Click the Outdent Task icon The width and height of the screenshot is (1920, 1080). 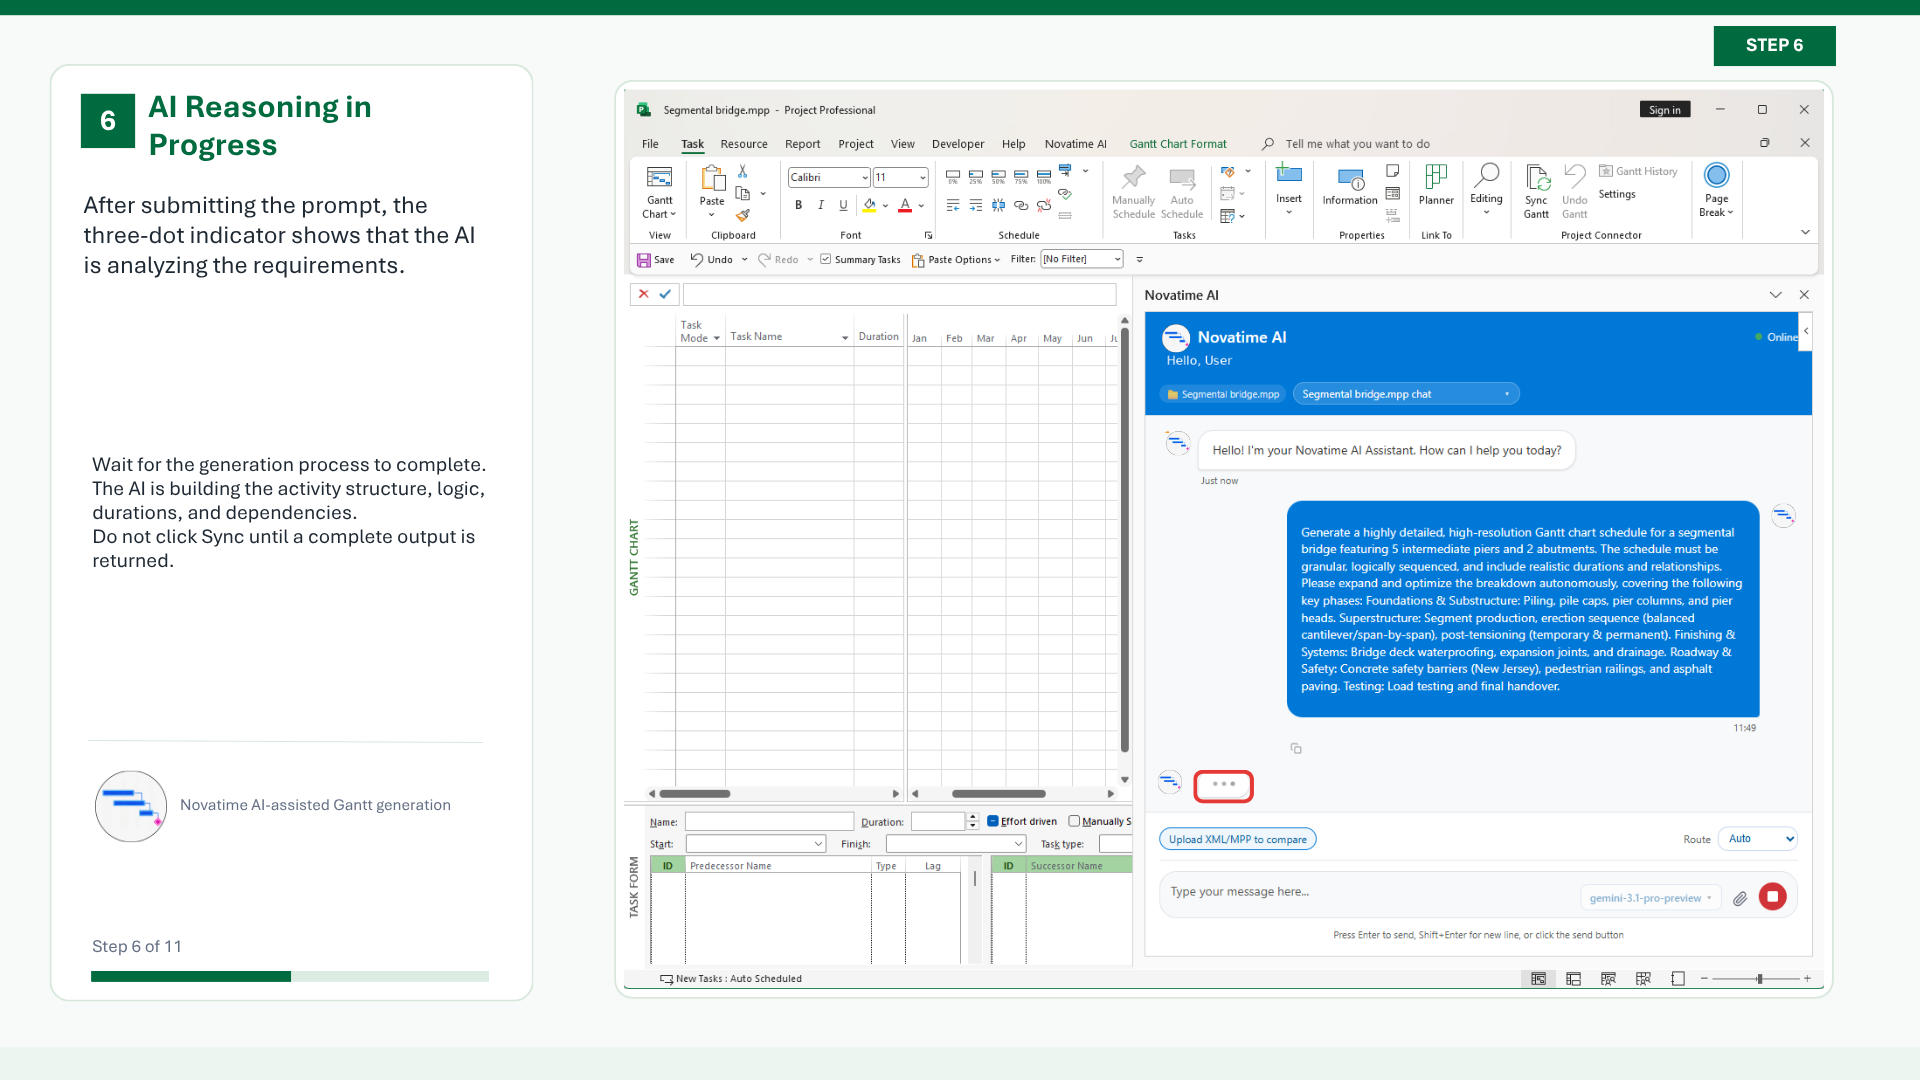coord(953,205)
